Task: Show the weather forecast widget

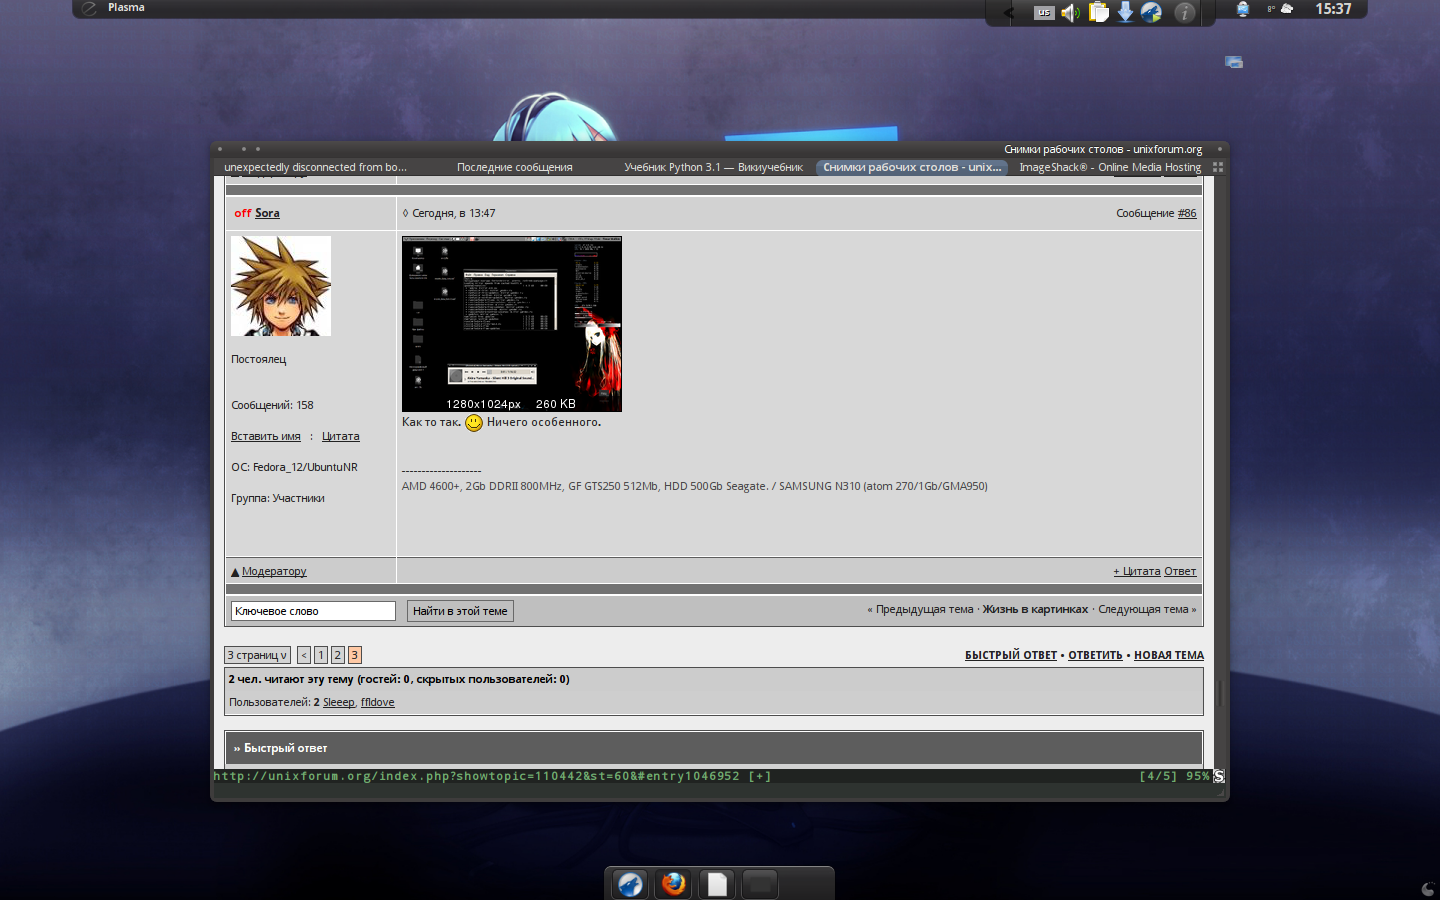Action: [x=1280, y=9]
